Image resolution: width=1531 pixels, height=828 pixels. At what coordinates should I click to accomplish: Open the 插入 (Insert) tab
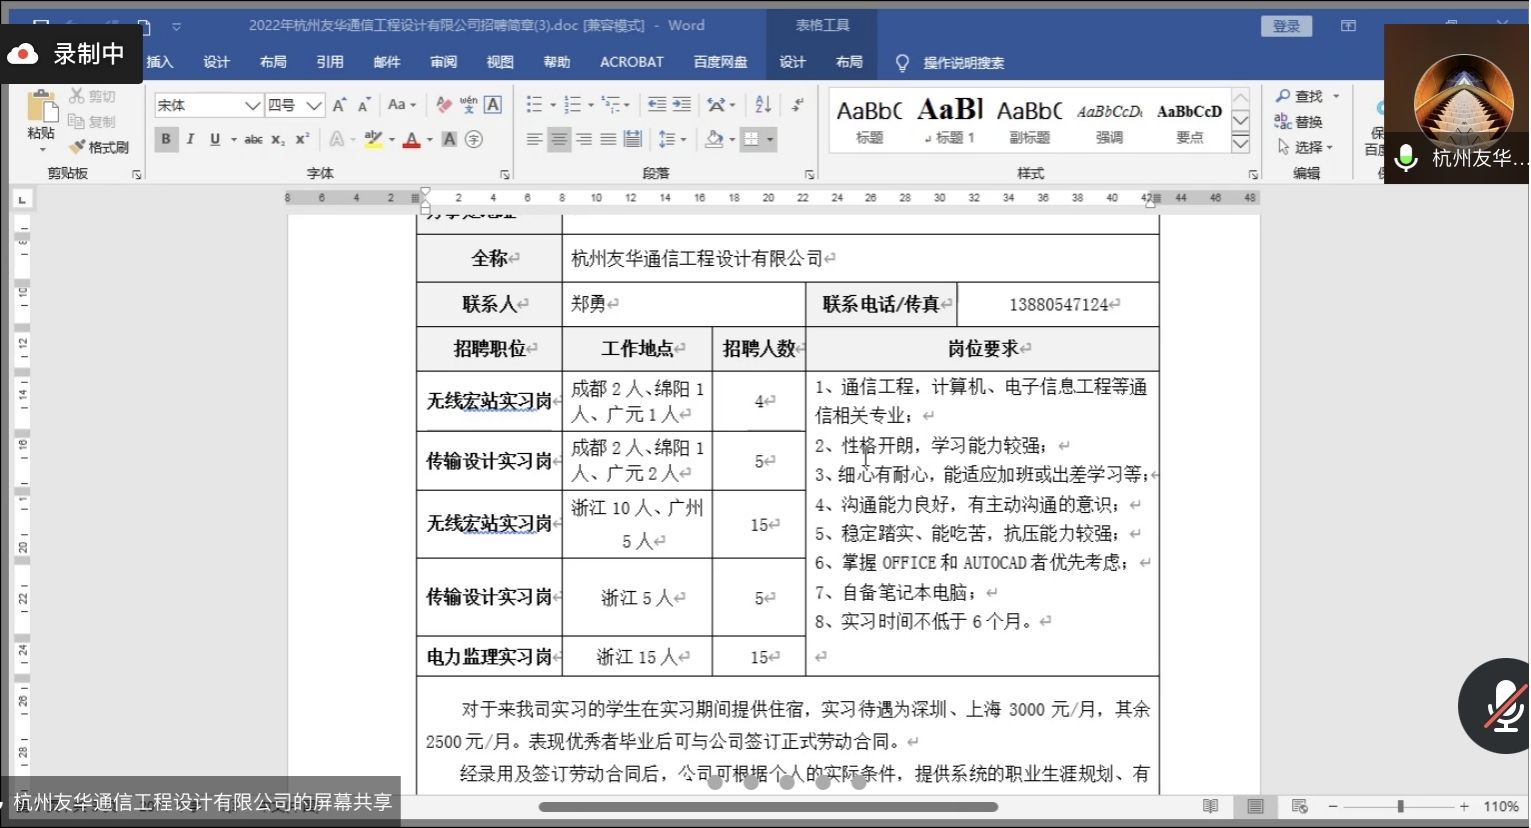pyautogui.click(x=160, y=62)
